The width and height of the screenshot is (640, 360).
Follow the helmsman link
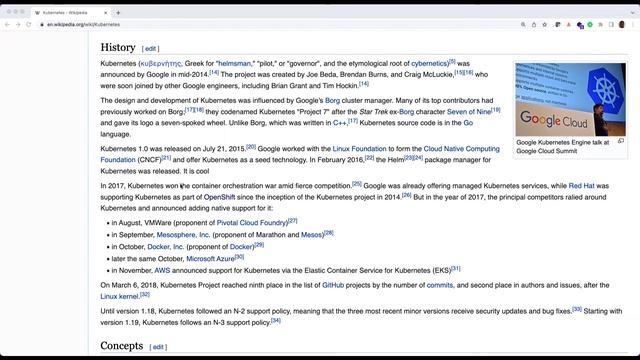pyautogui.click(x=235, y=64)
